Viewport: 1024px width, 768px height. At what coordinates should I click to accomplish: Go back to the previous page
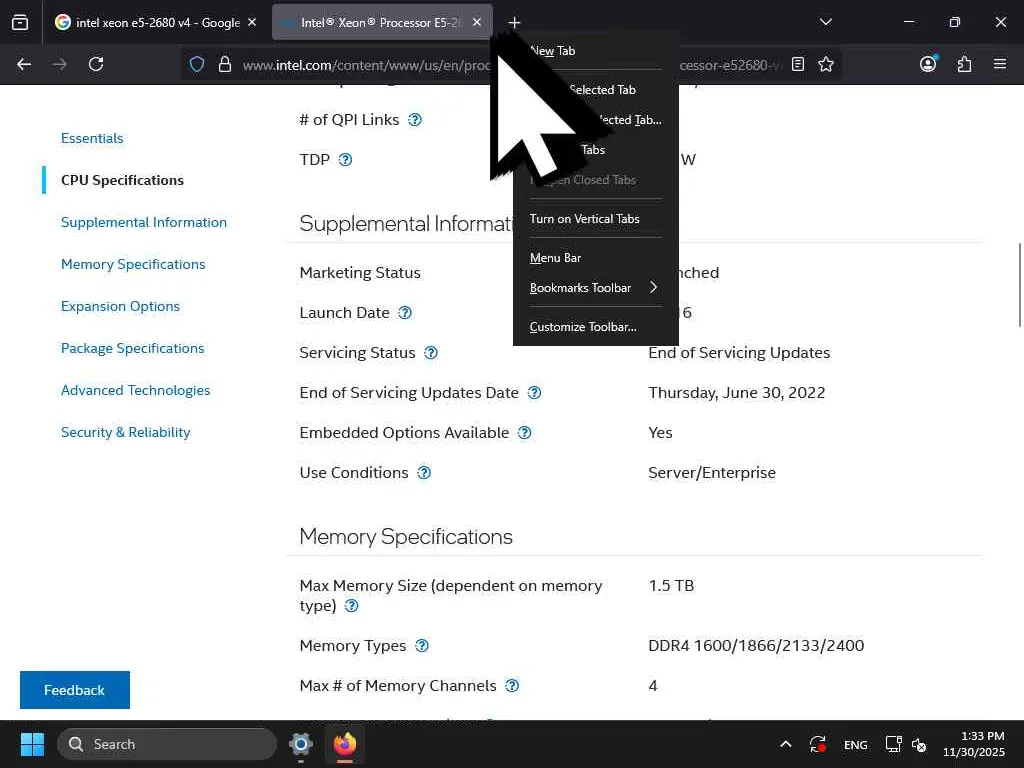[x=24, y=64]
